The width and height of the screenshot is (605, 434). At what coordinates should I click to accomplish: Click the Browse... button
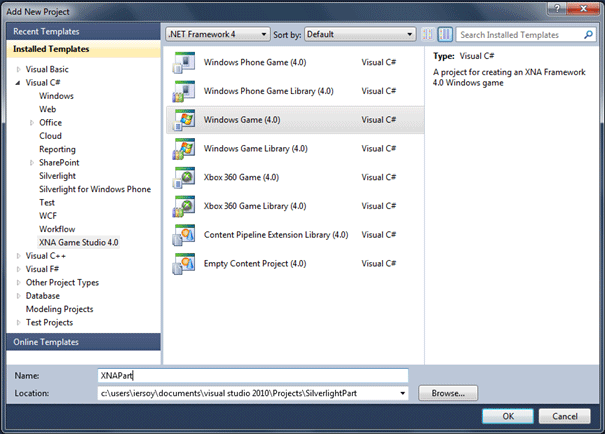[x=448, y=393]
